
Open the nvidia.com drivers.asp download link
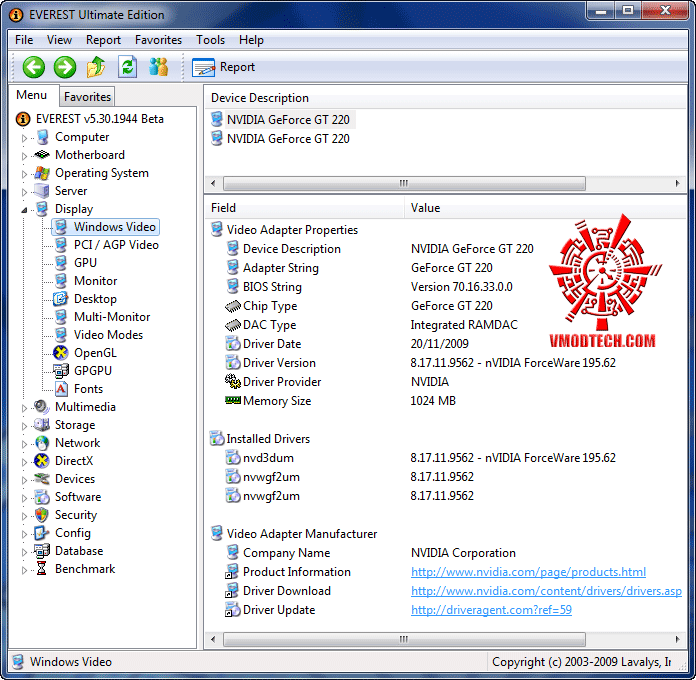point(546,591)
